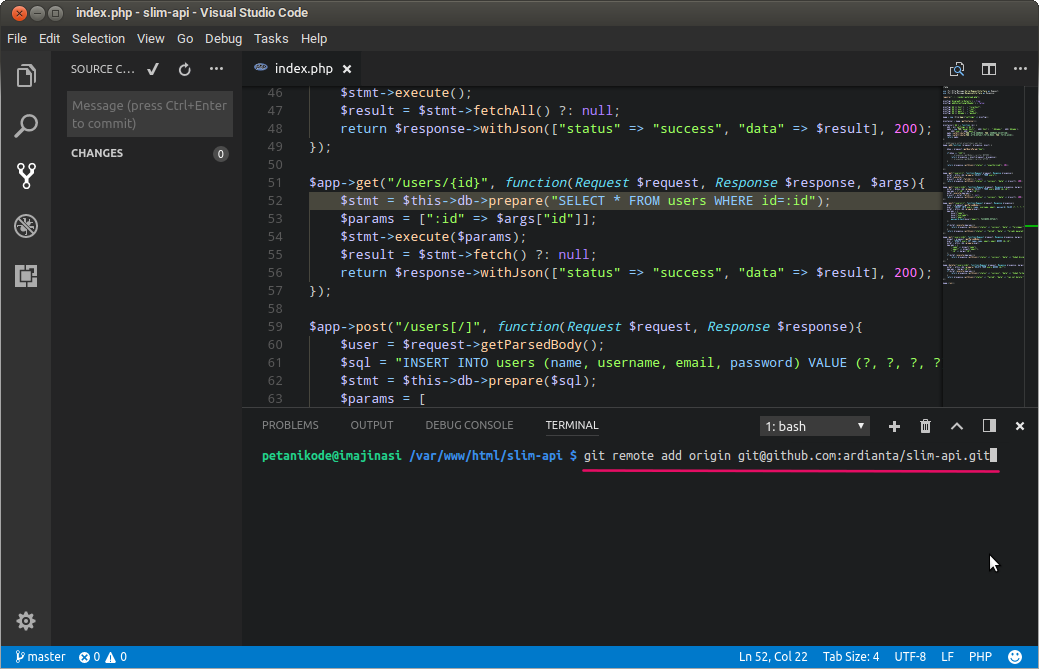Viewport: 1039px width, 669px height.
Task: Open Settings via the gear icon
Action: point(26,621)
